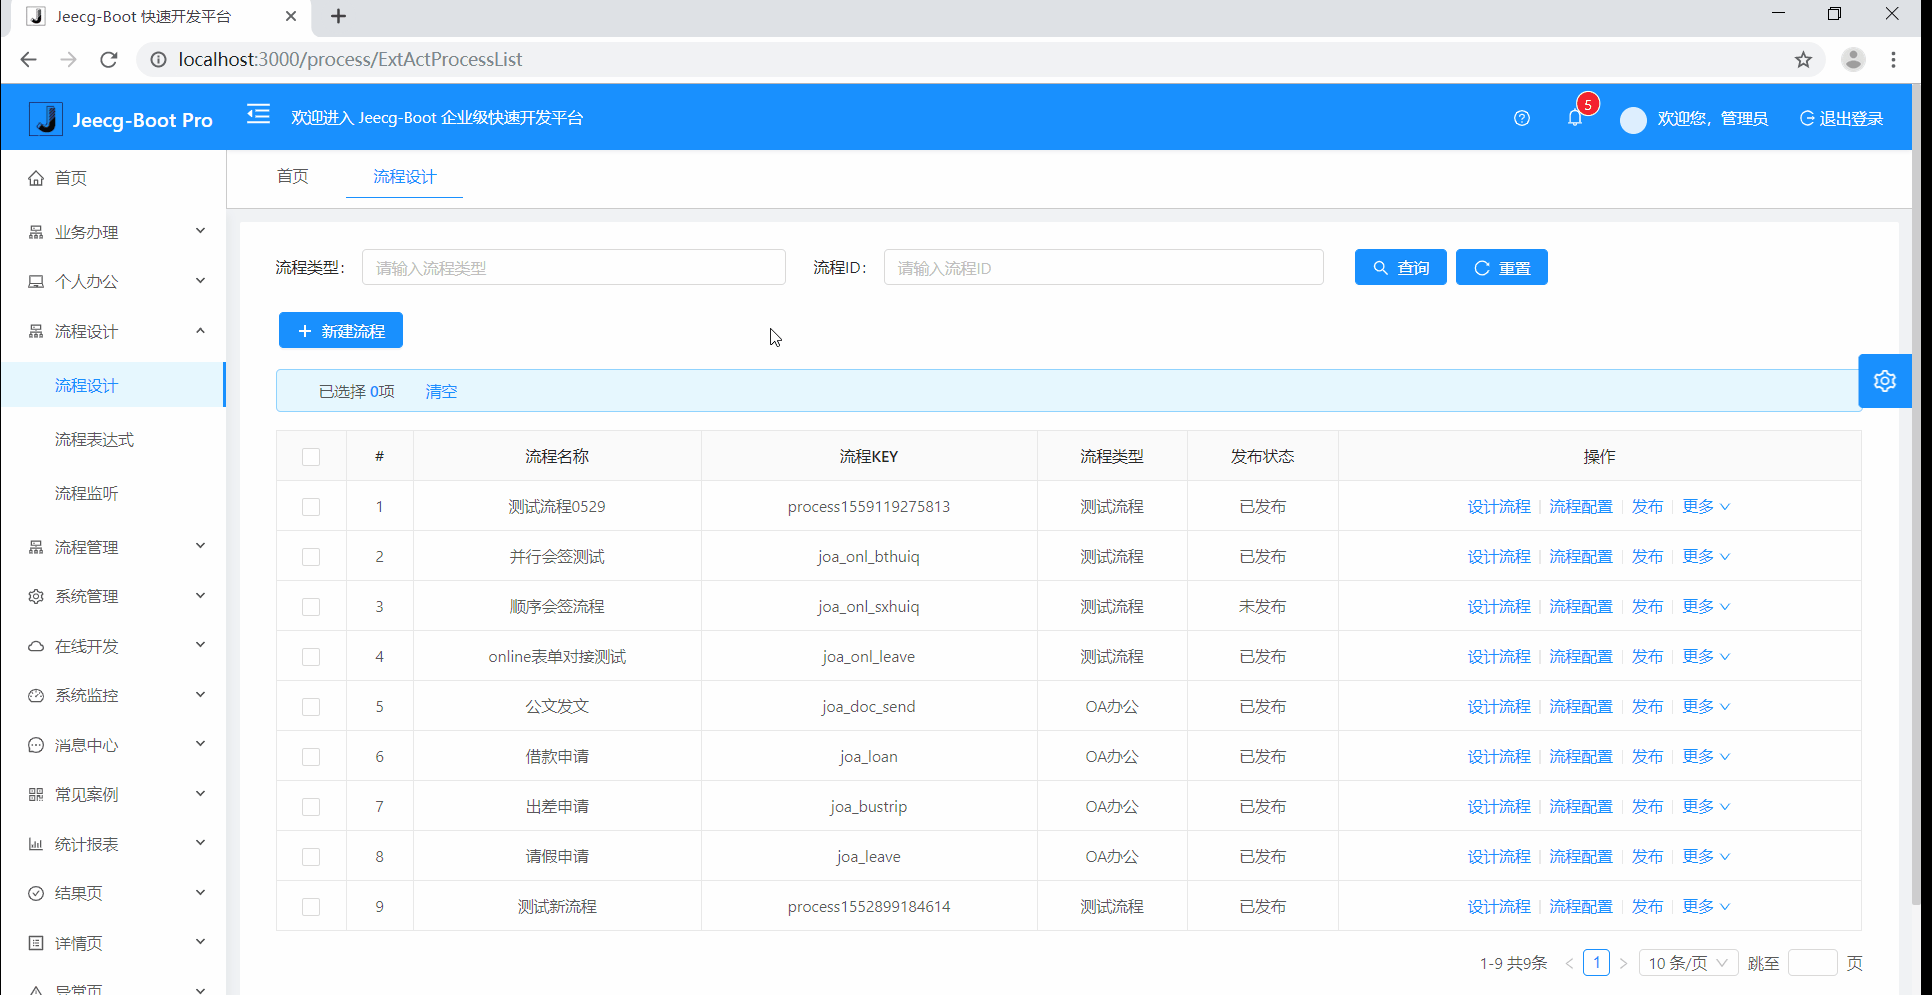
Task: Expand the 系统管理 sidebar menu
Action: [86, 595]
